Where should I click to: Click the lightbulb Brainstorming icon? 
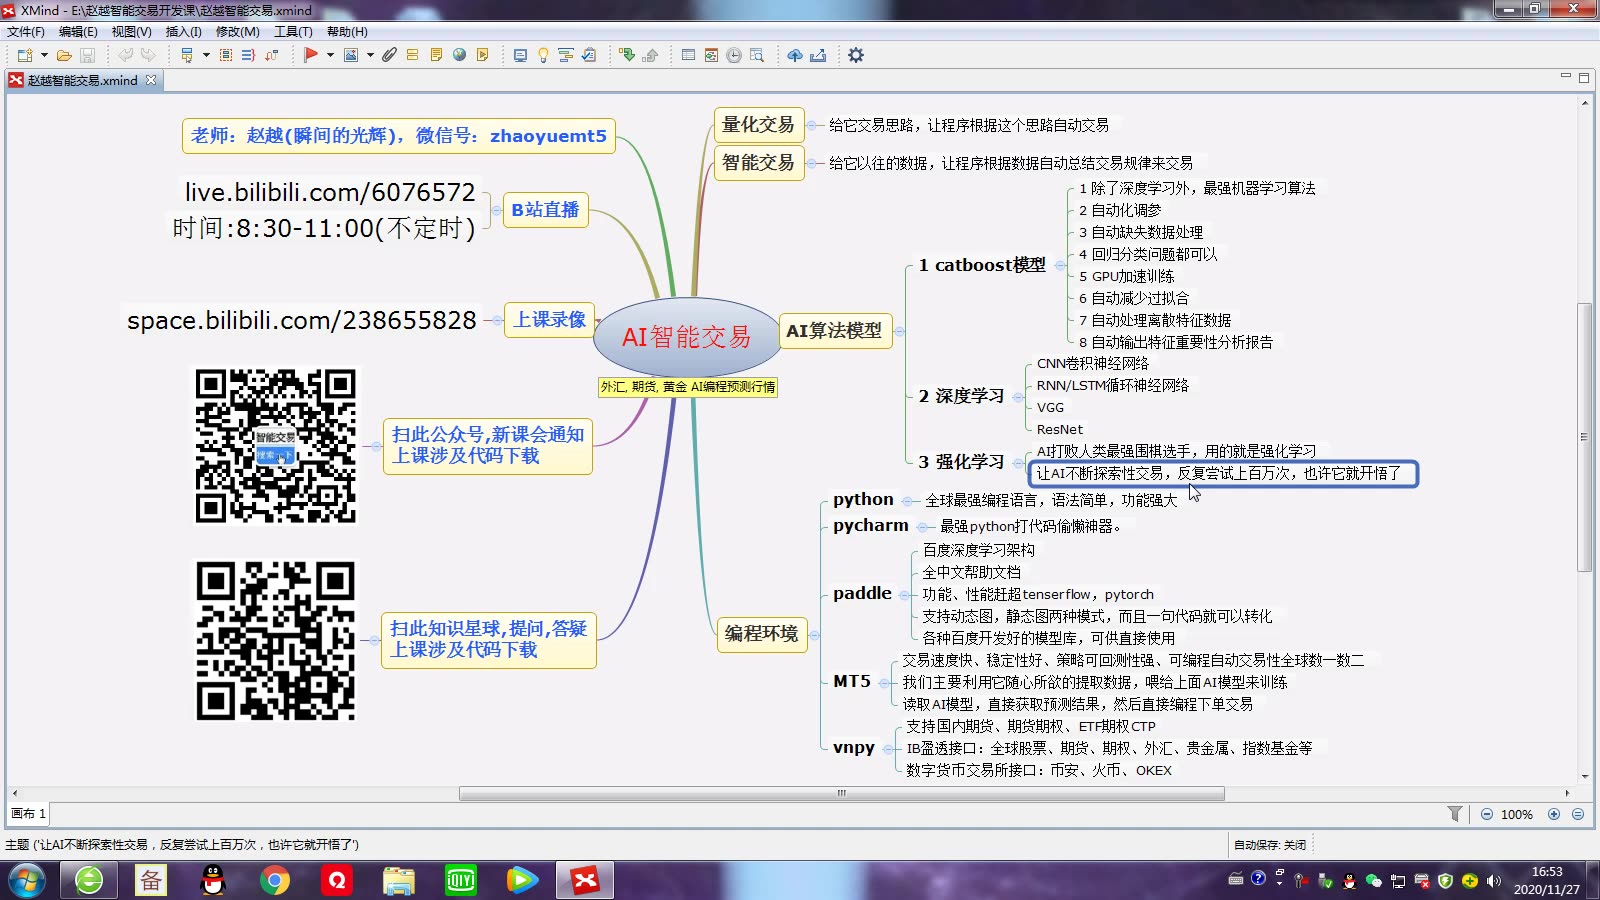tap(543, 55)
